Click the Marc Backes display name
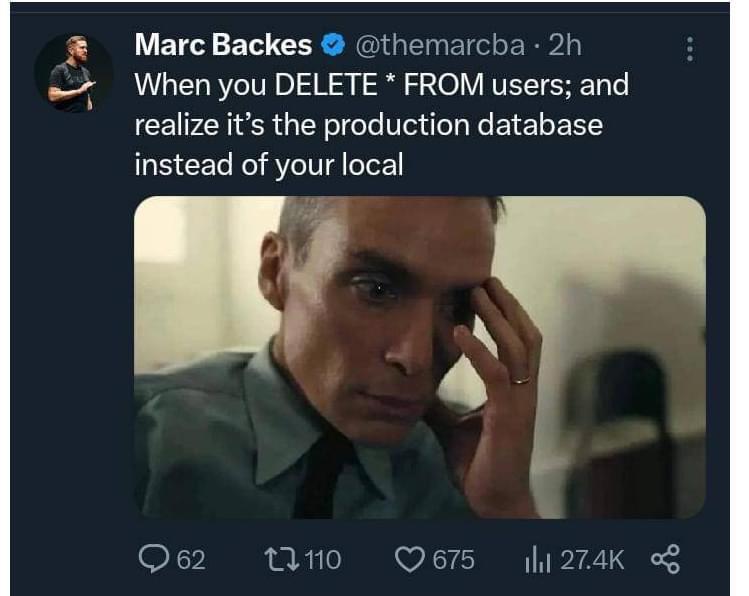 pos(223,45)
